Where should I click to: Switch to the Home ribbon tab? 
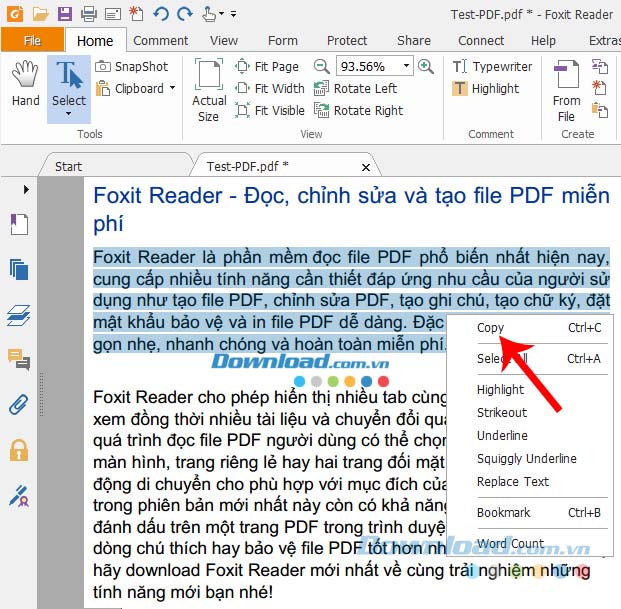(x=95, y=41)
